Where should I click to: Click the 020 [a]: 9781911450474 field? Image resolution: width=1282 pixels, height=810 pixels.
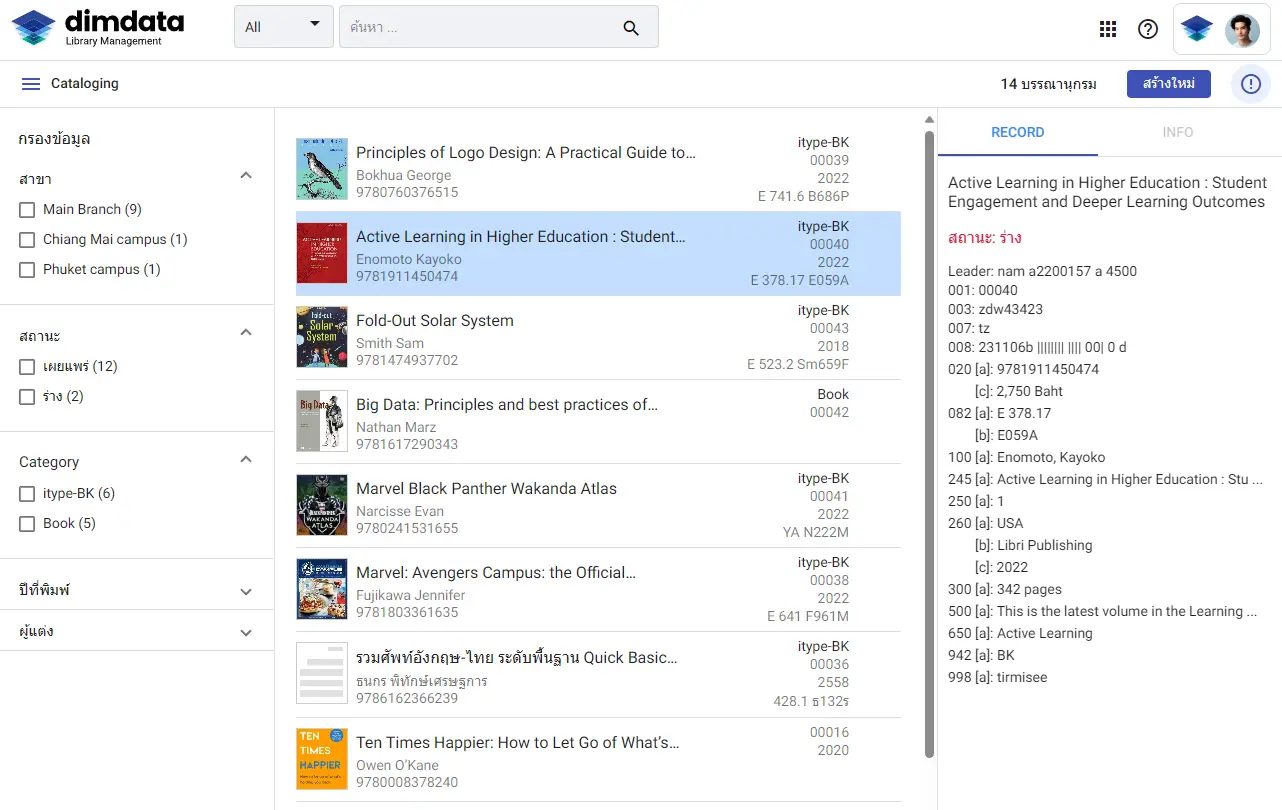[x=1023, y=369]
